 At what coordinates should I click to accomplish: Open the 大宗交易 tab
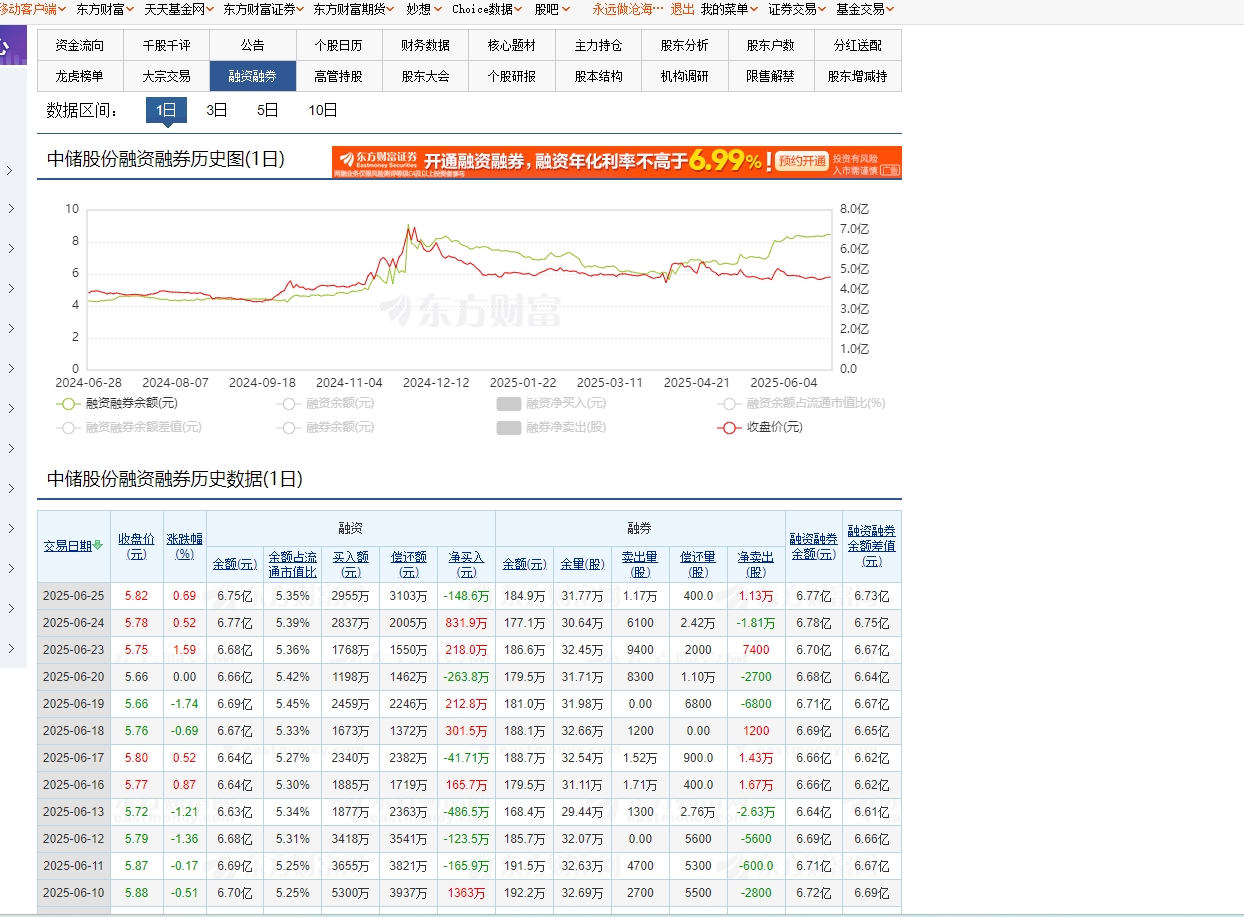click(166, 76)
